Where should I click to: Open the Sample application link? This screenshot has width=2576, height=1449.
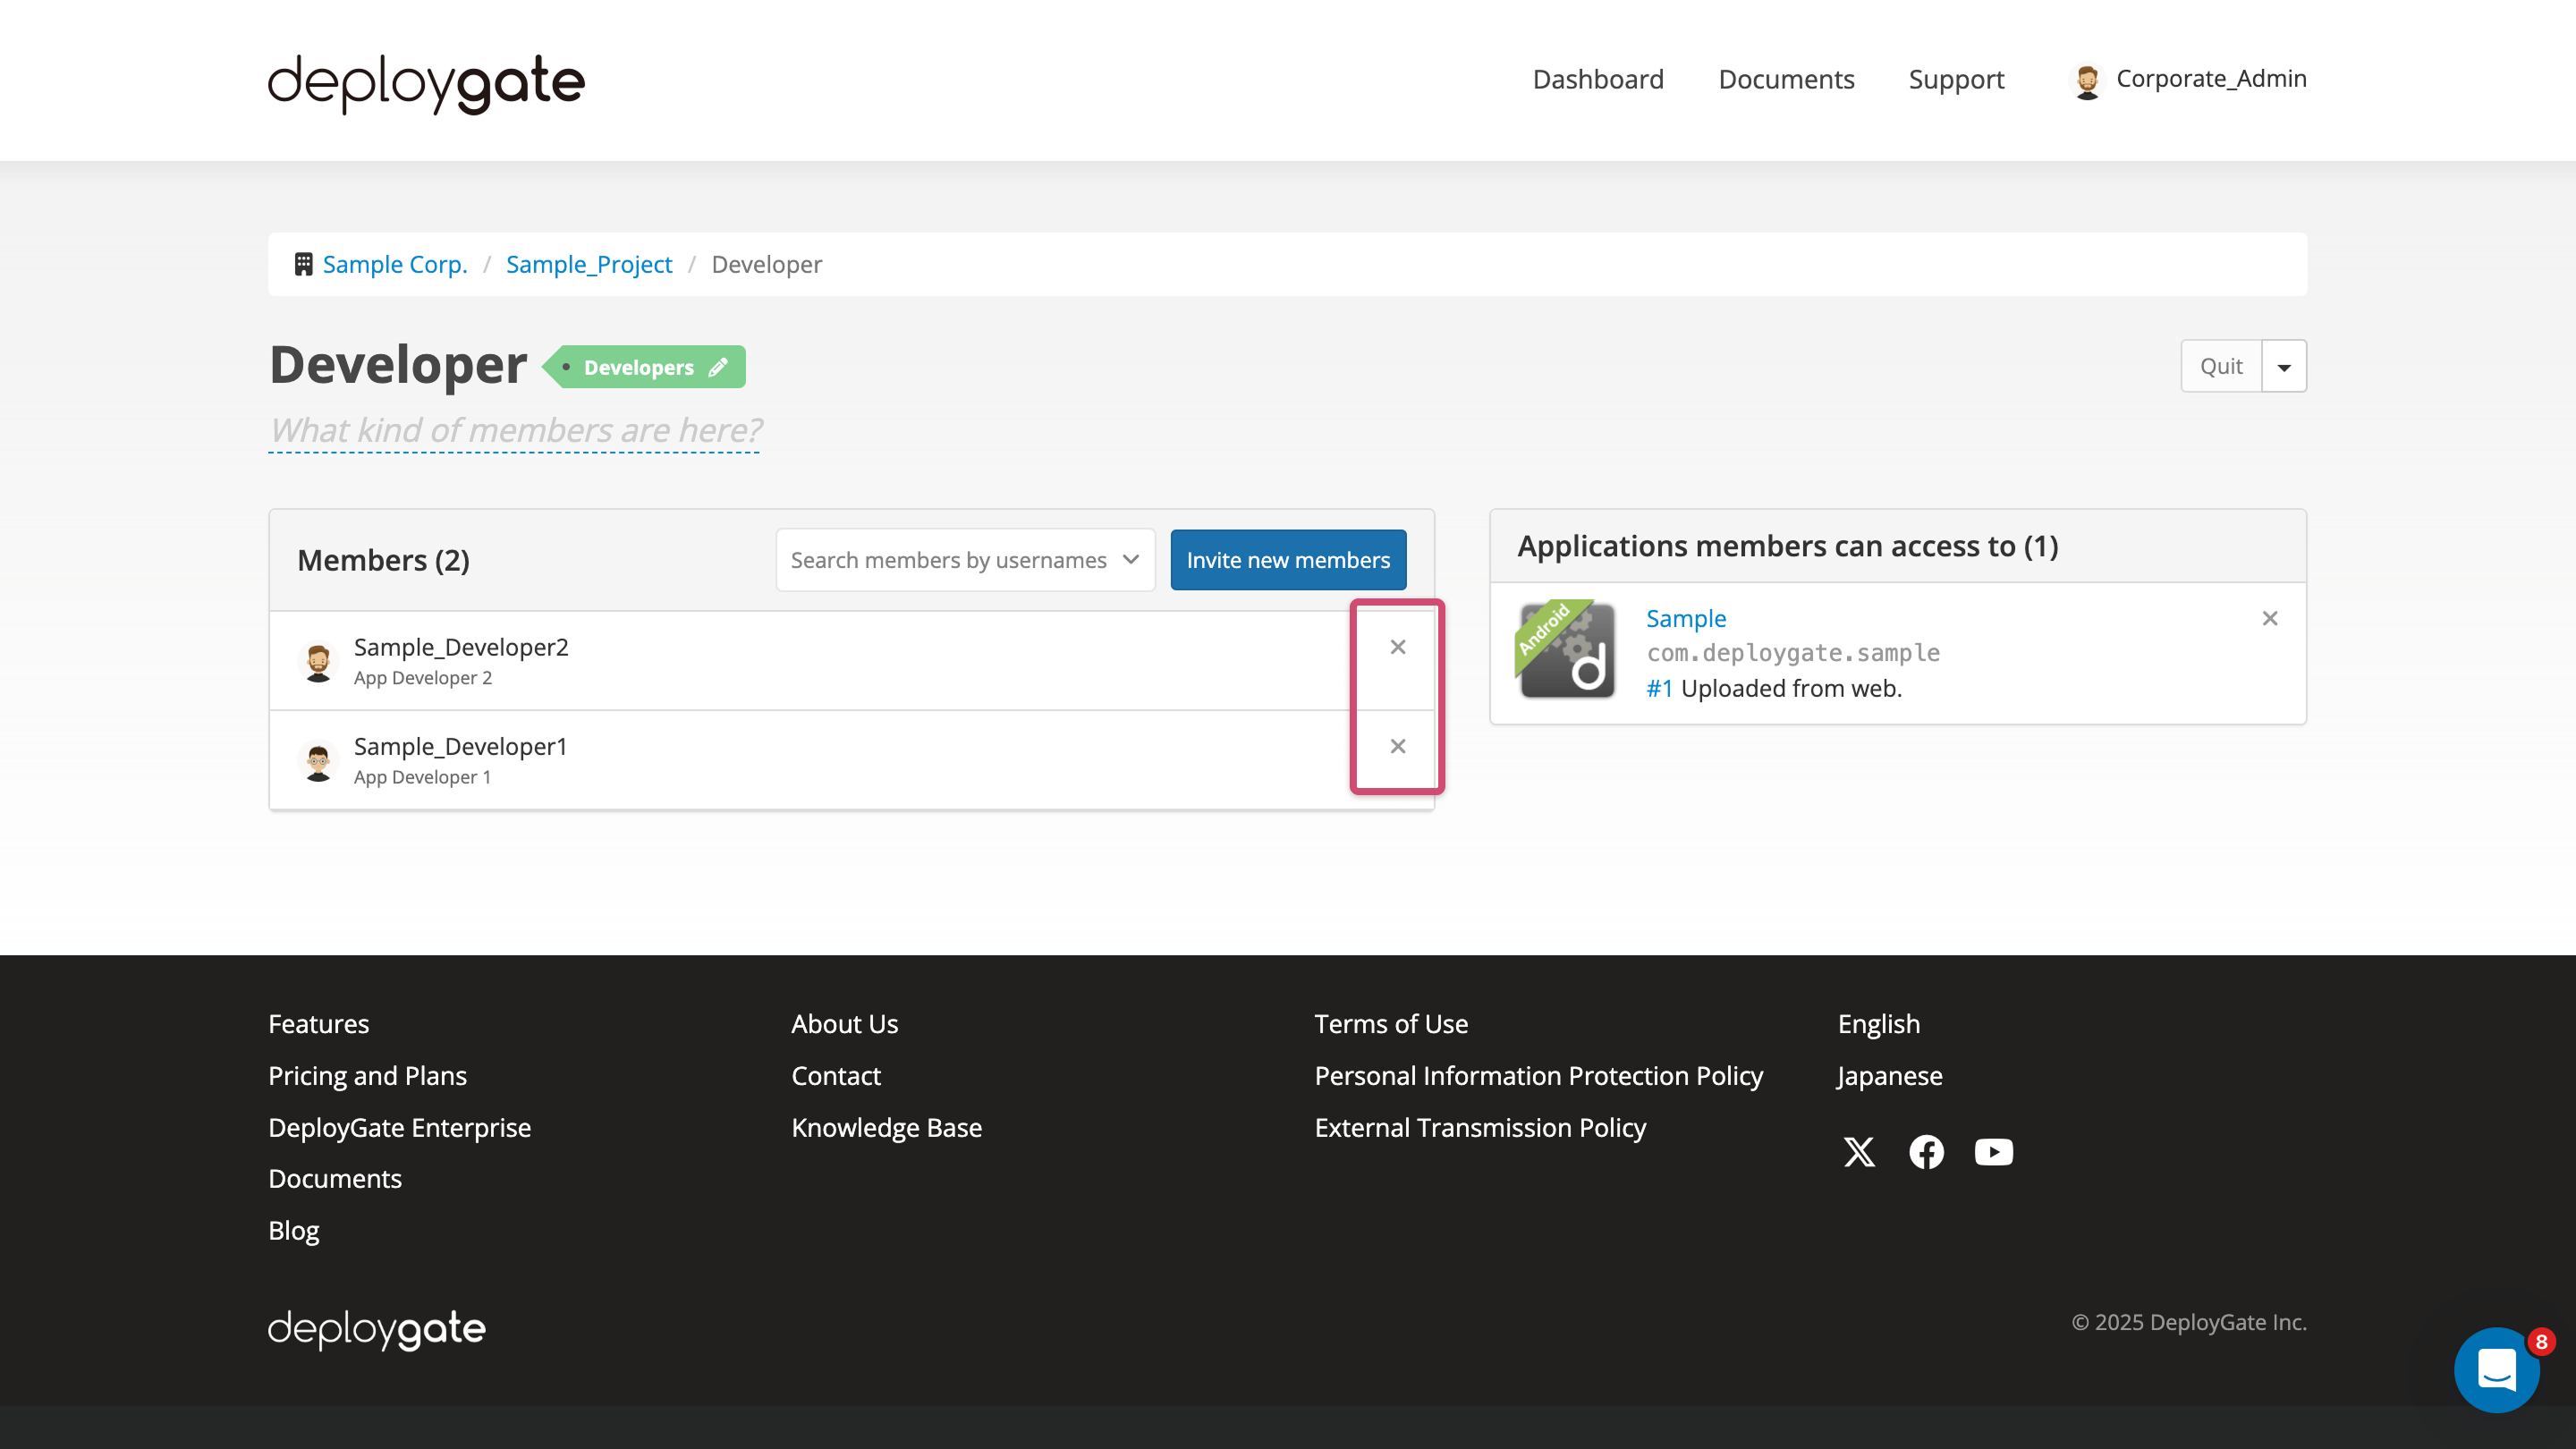coord(1685,618)
